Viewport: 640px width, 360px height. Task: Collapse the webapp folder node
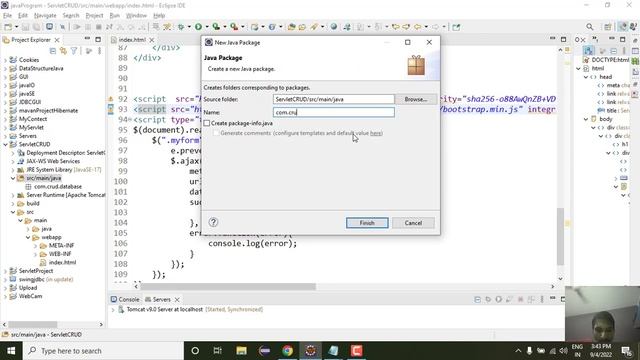click(x=28, y=237)
